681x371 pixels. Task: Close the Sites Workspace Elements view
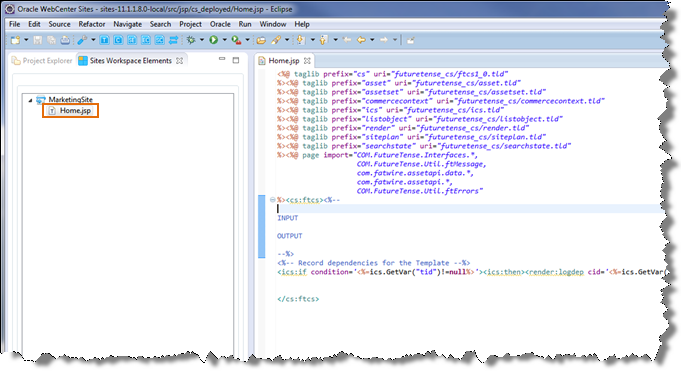[179, 61]
